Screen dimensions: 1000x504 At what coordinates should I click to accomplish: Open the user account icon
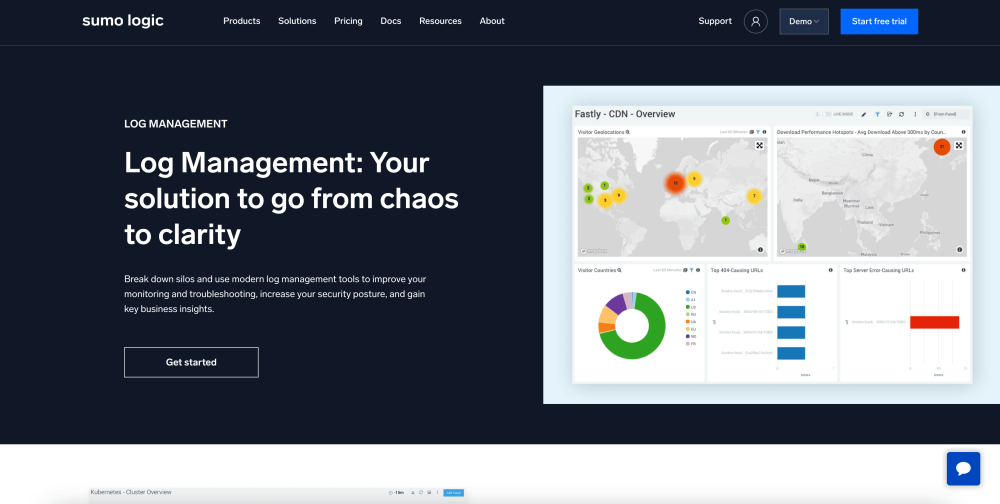coord(756,21)
